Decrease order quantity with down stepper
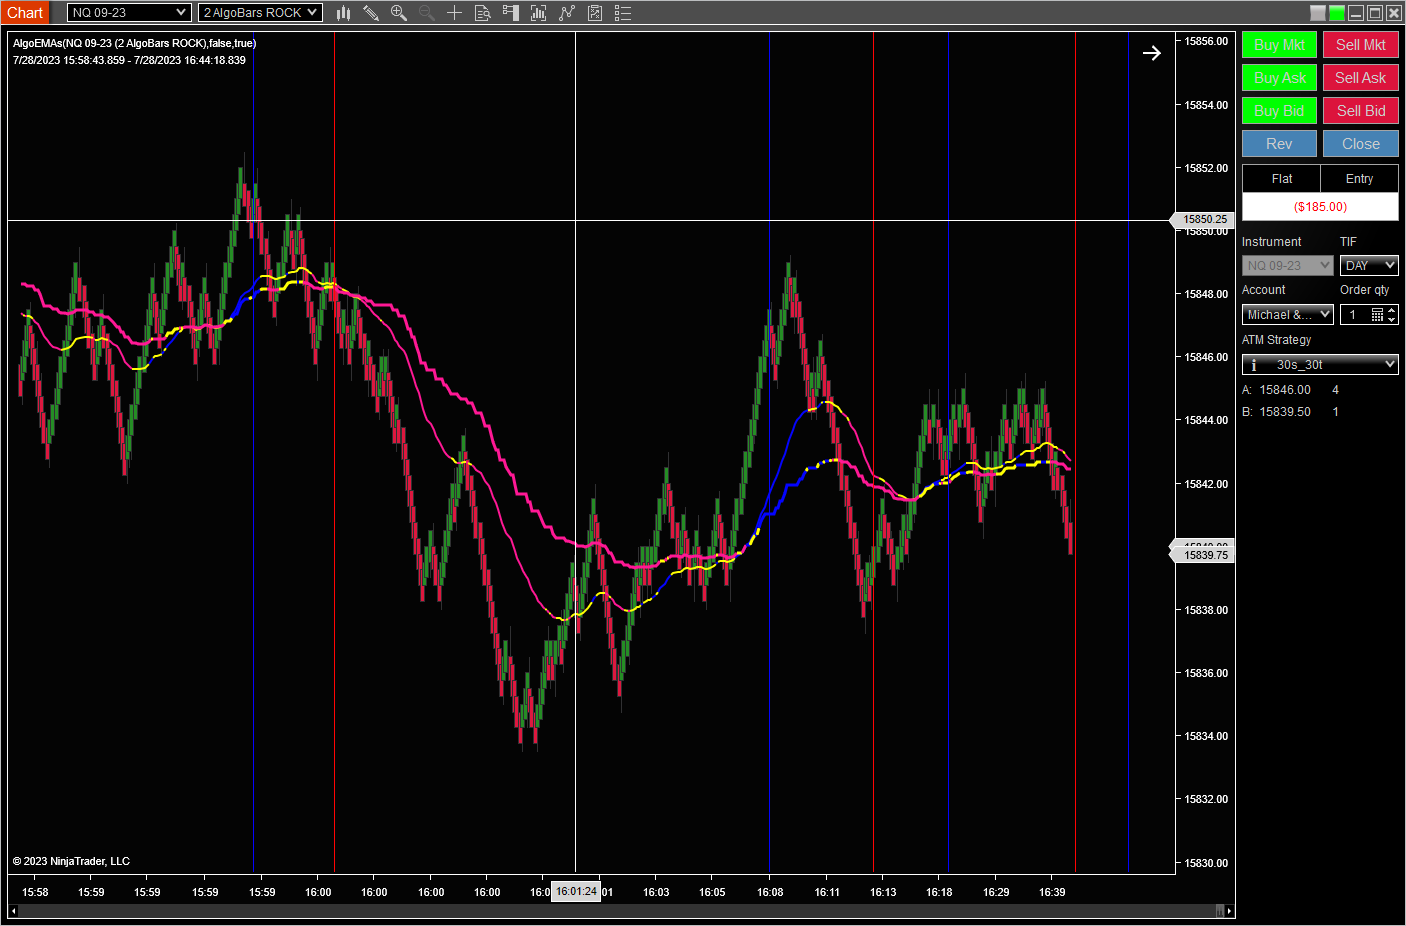The image size is (1406, 926). click(x=1392, y=320)
